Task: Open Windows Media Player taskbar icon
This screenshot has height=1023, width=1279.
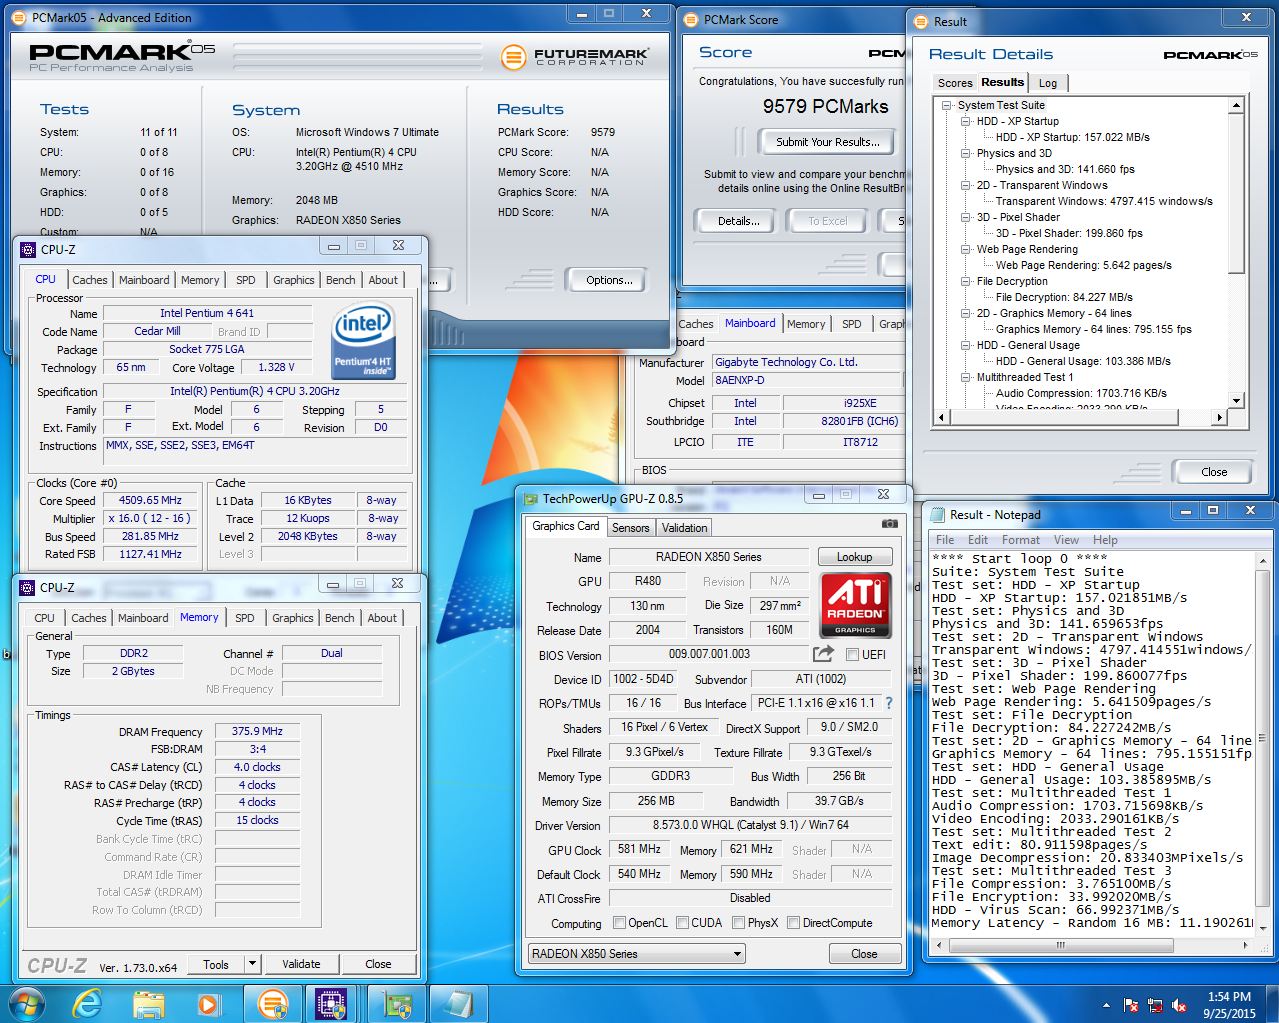Action: [x=209, y=1004]
